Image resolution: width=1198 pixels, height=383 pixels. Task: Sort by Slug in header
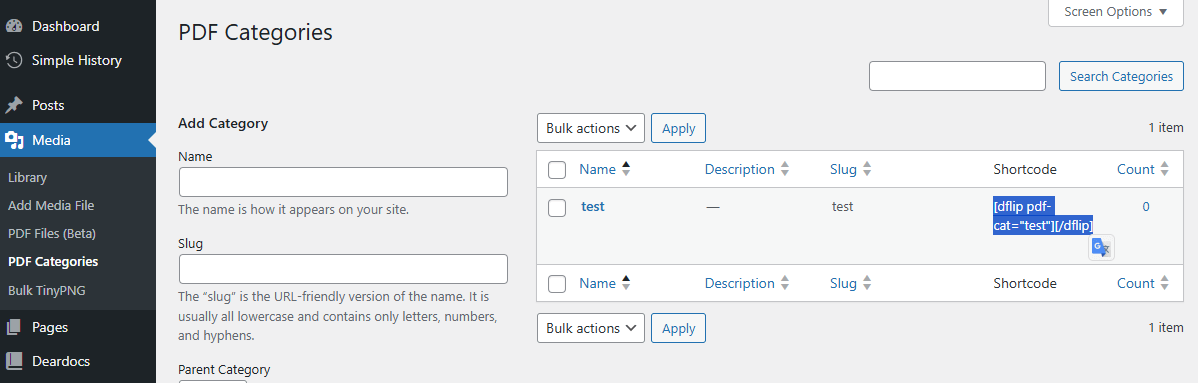coord(843,170)
